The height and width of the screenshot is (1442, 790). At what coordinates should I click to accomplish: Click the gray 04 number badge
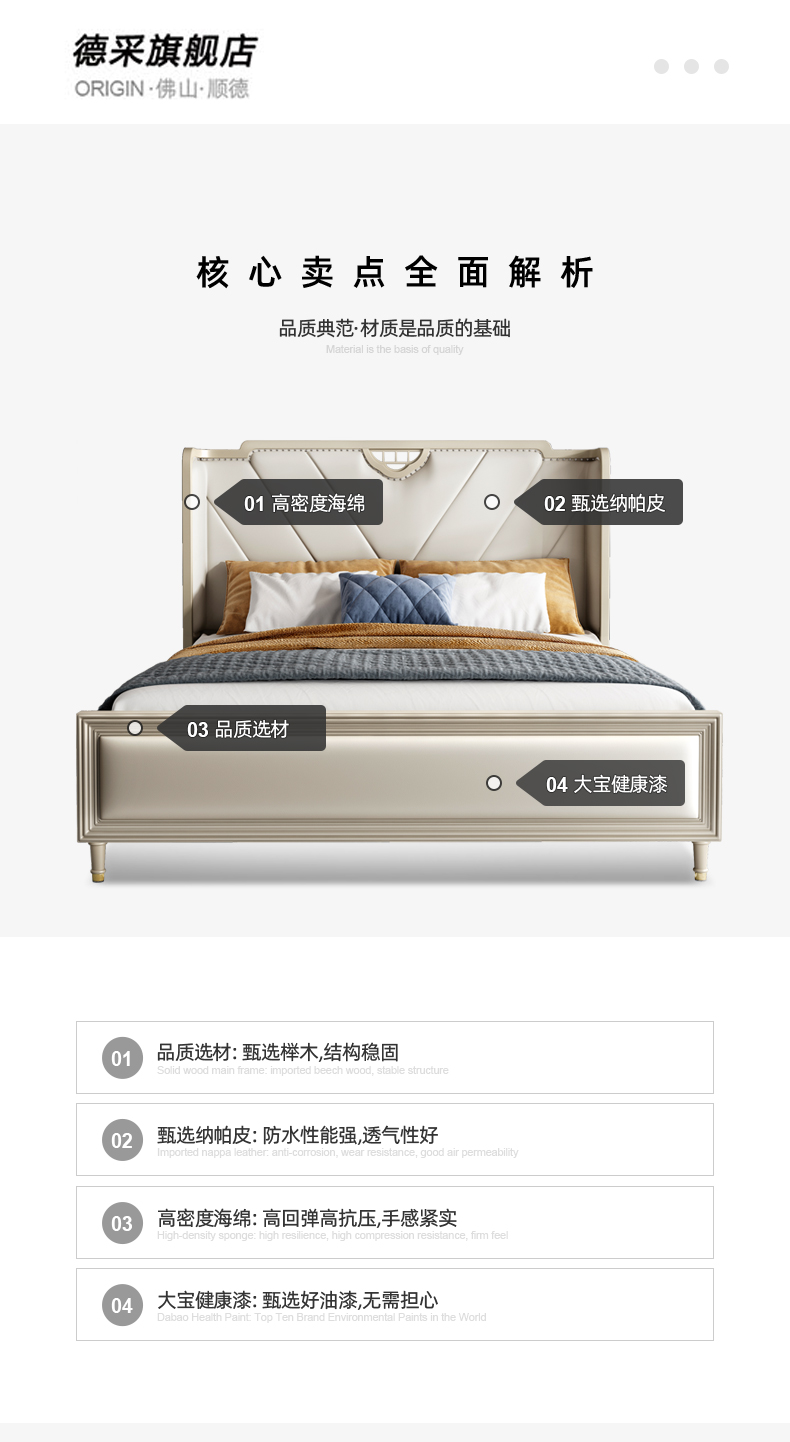122,1306
